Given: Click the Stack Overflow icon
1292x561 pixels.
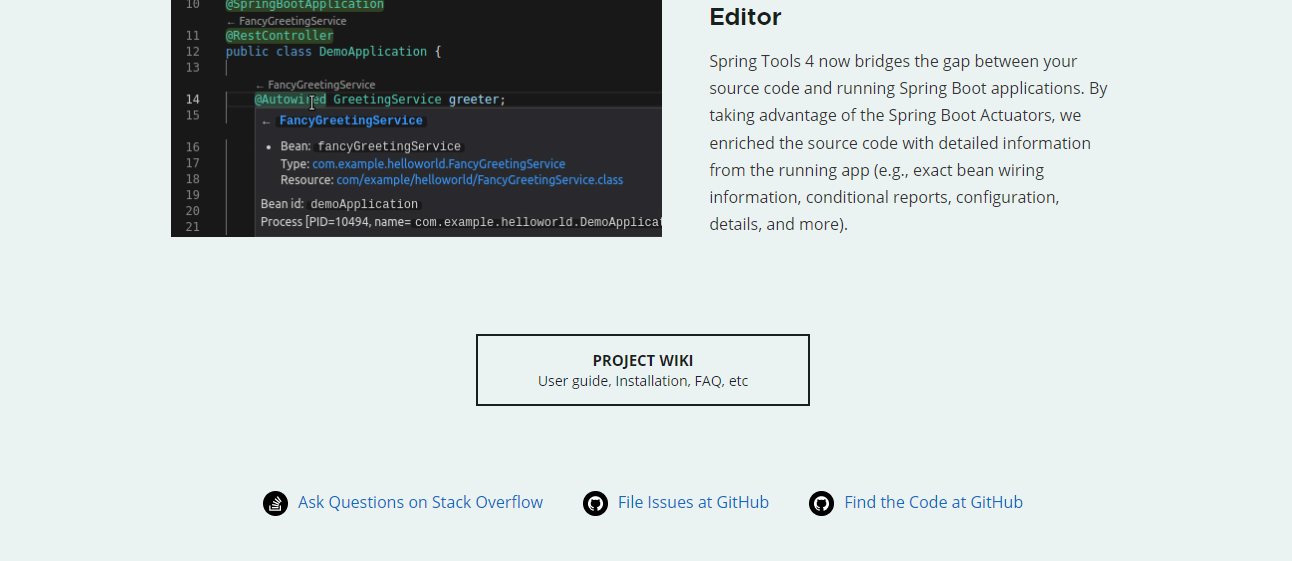Looking at the screenshot, I should click(x=275, y=503).
